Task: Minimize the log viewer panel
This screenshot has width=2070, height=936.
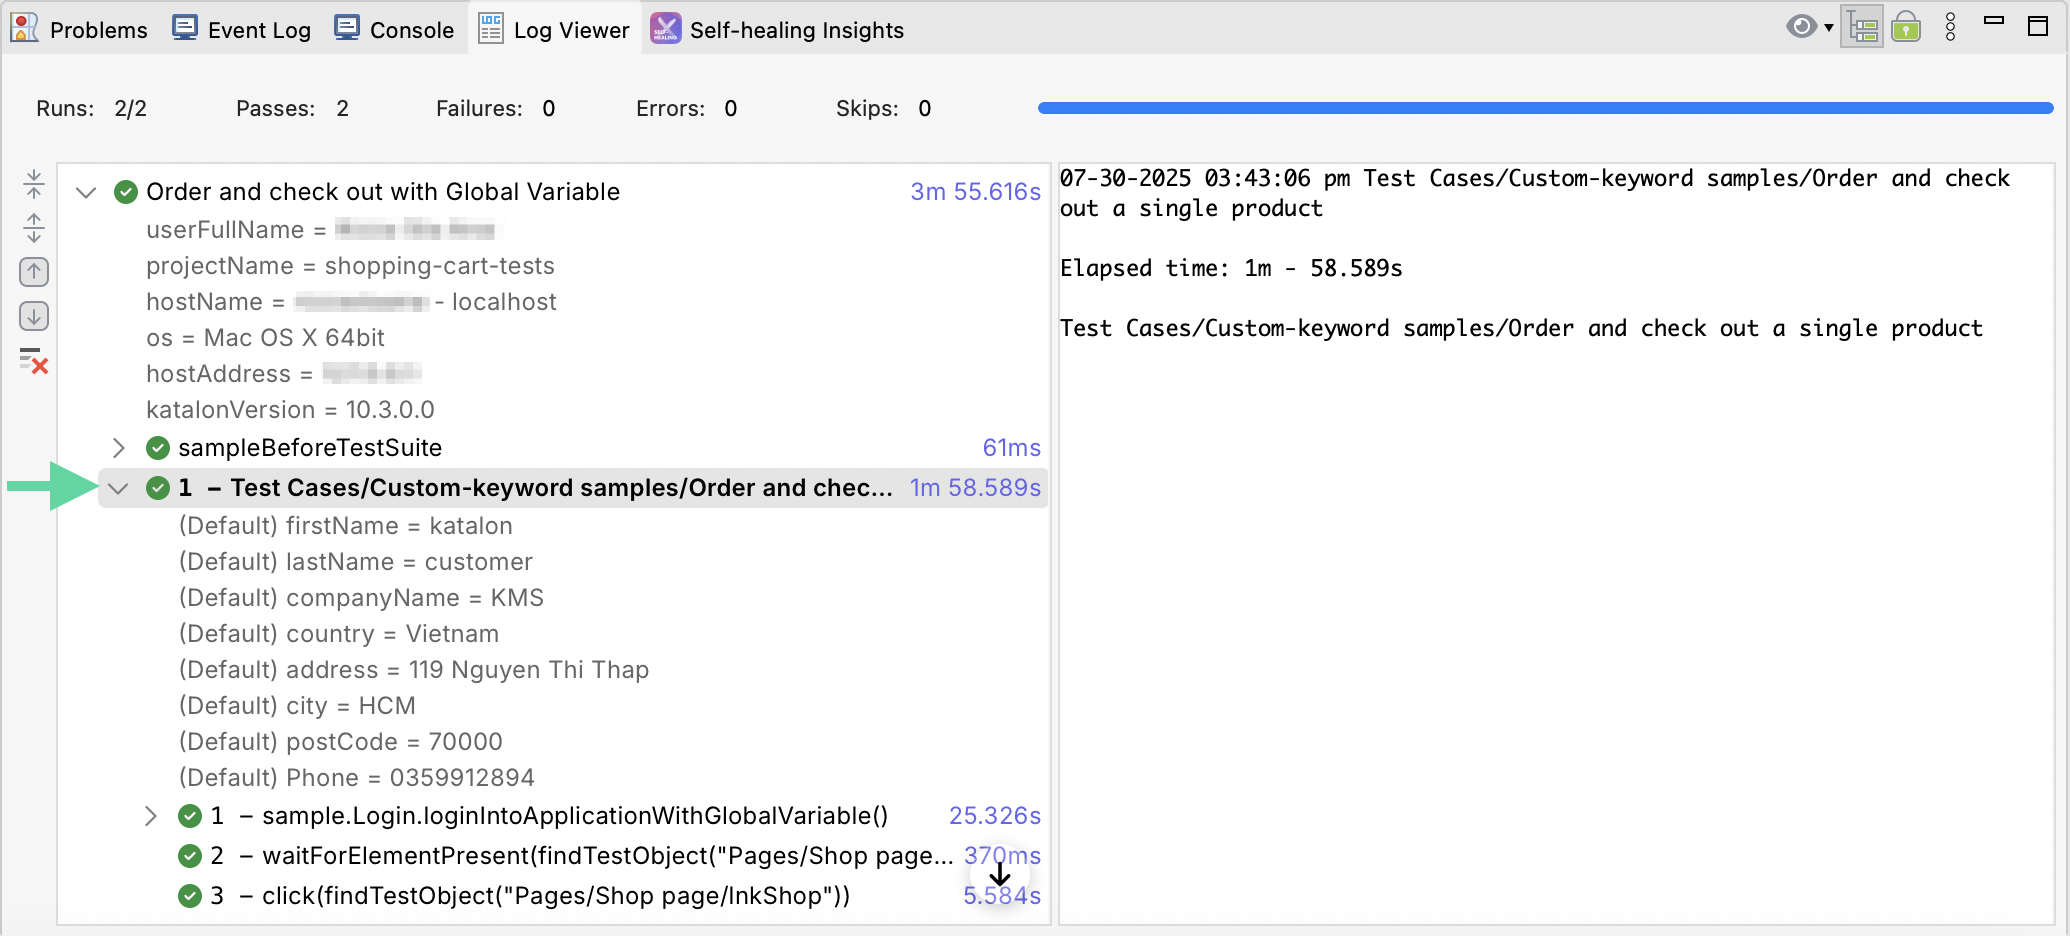Action: 1994,20
